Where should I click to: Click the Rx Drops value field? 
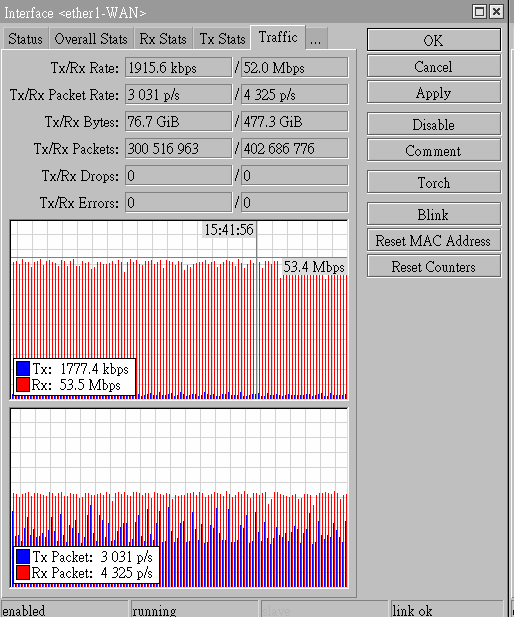tap(294, 175)
